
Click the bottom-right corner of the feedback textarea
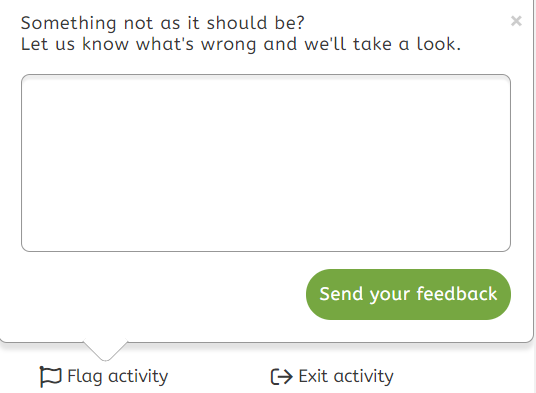(504, 245)
